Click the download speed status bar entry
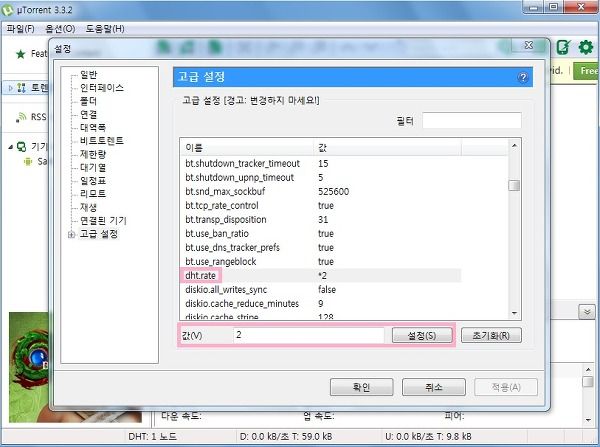600x447 pixels. pos(286,437)
